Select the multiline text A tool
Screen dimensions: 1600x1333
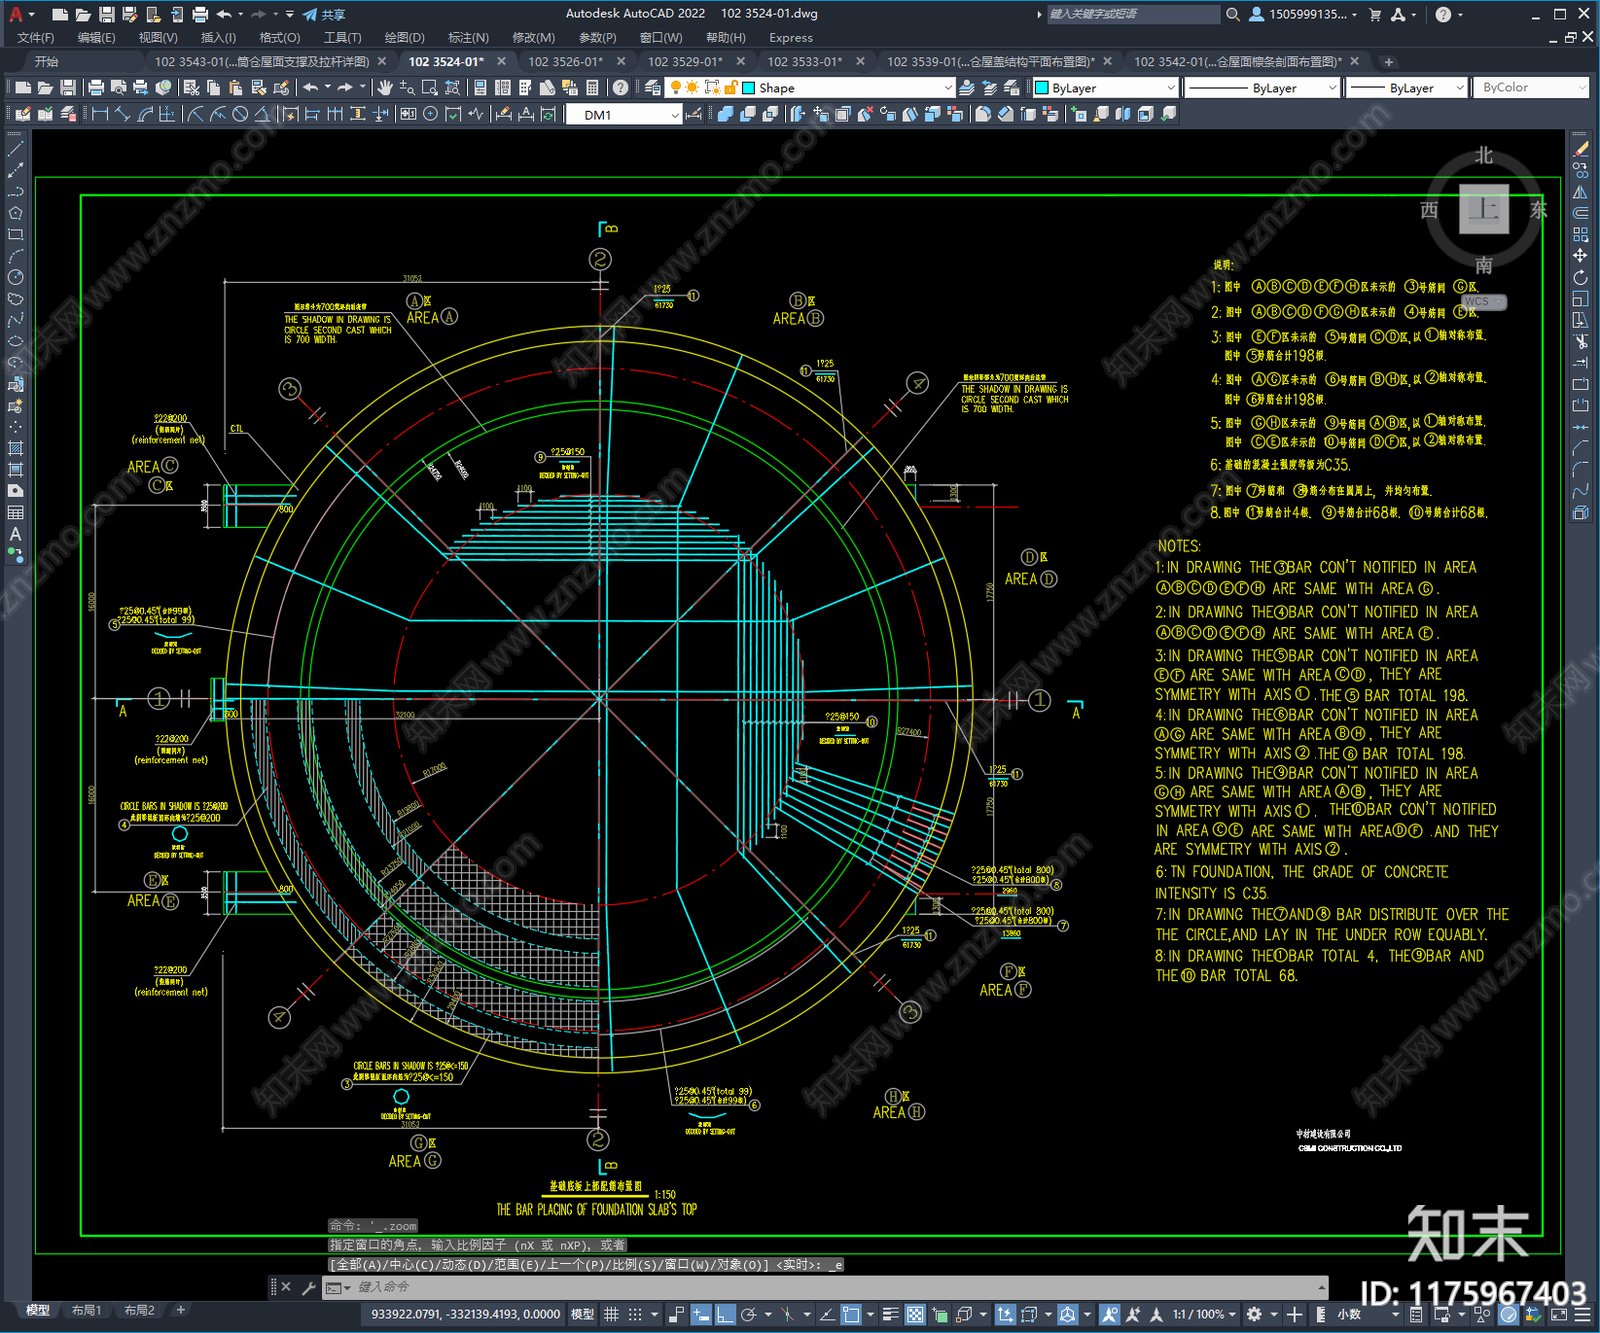tap(15, 534)
